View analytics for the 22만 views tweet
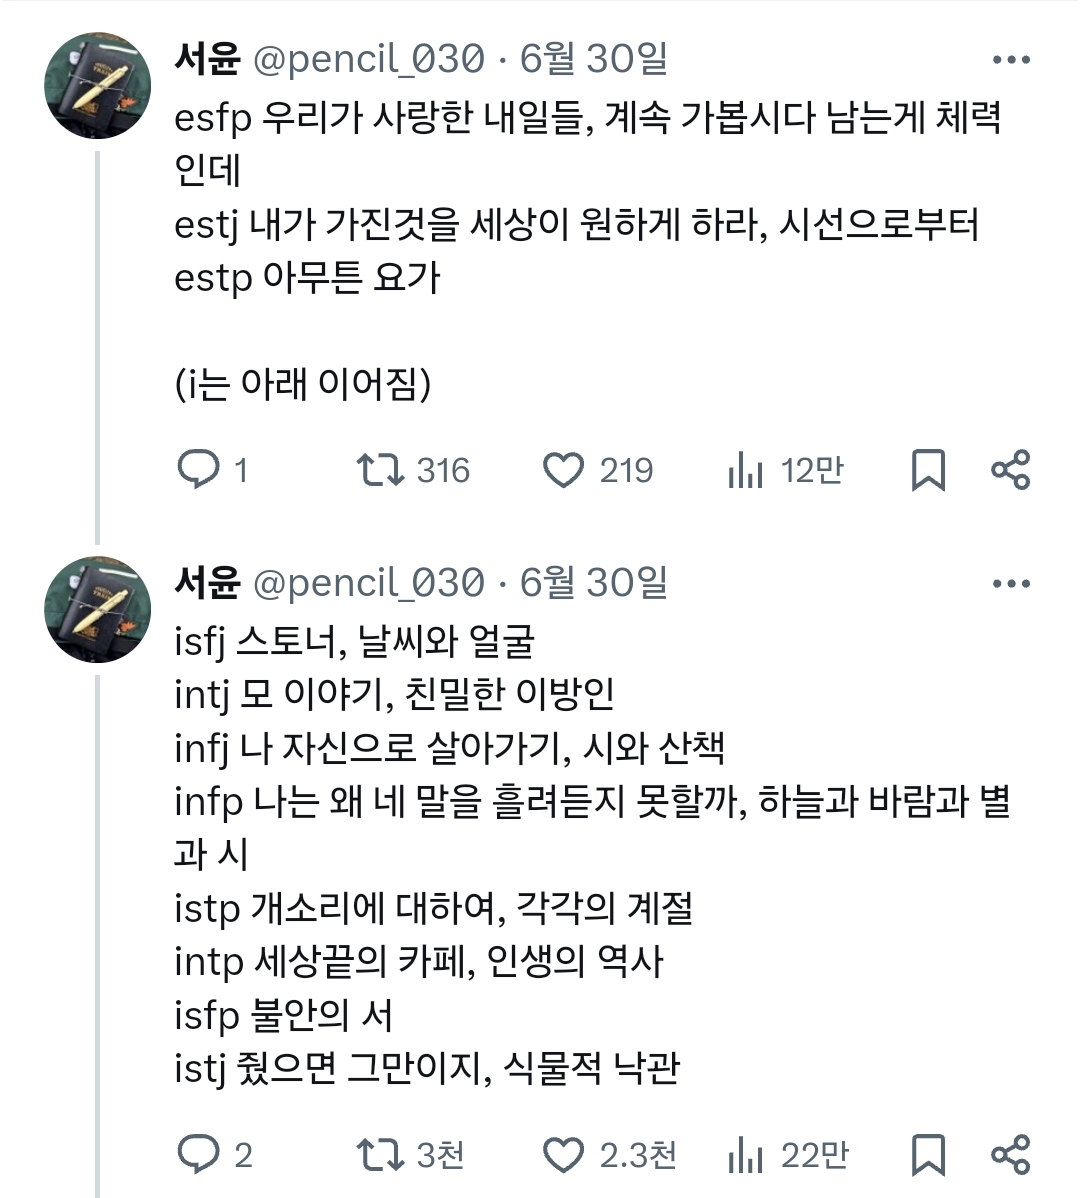Viewport: 1080px width, 1198px height. click(746, 1155)
